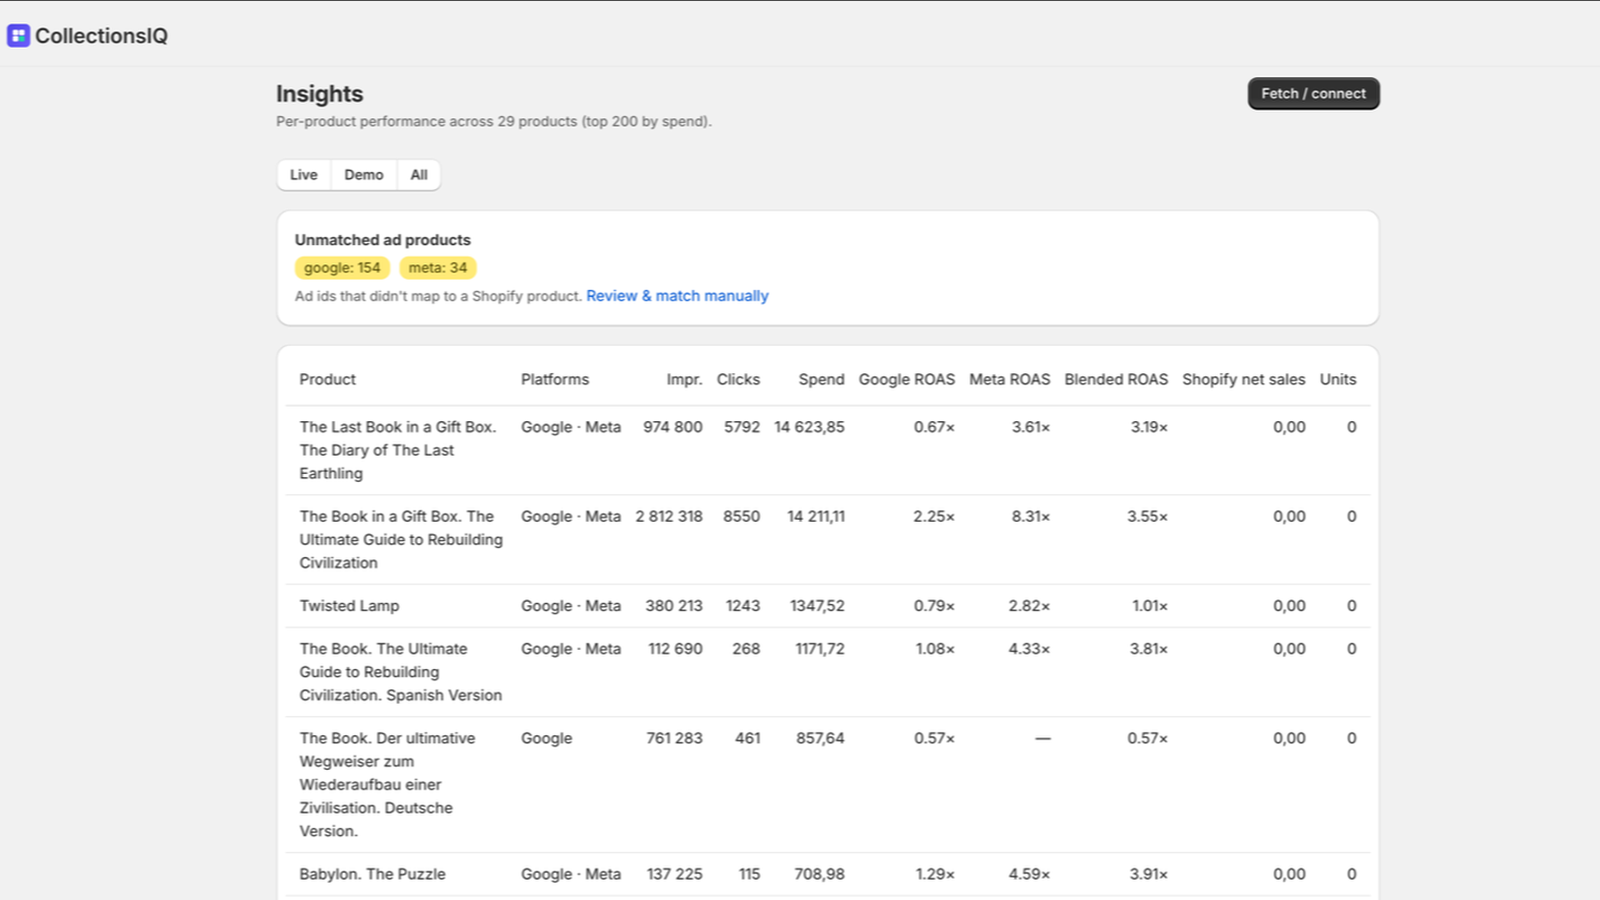Screen dimensions: 1600x900
Task: Sort by the Spend column header
Action: 821,380
